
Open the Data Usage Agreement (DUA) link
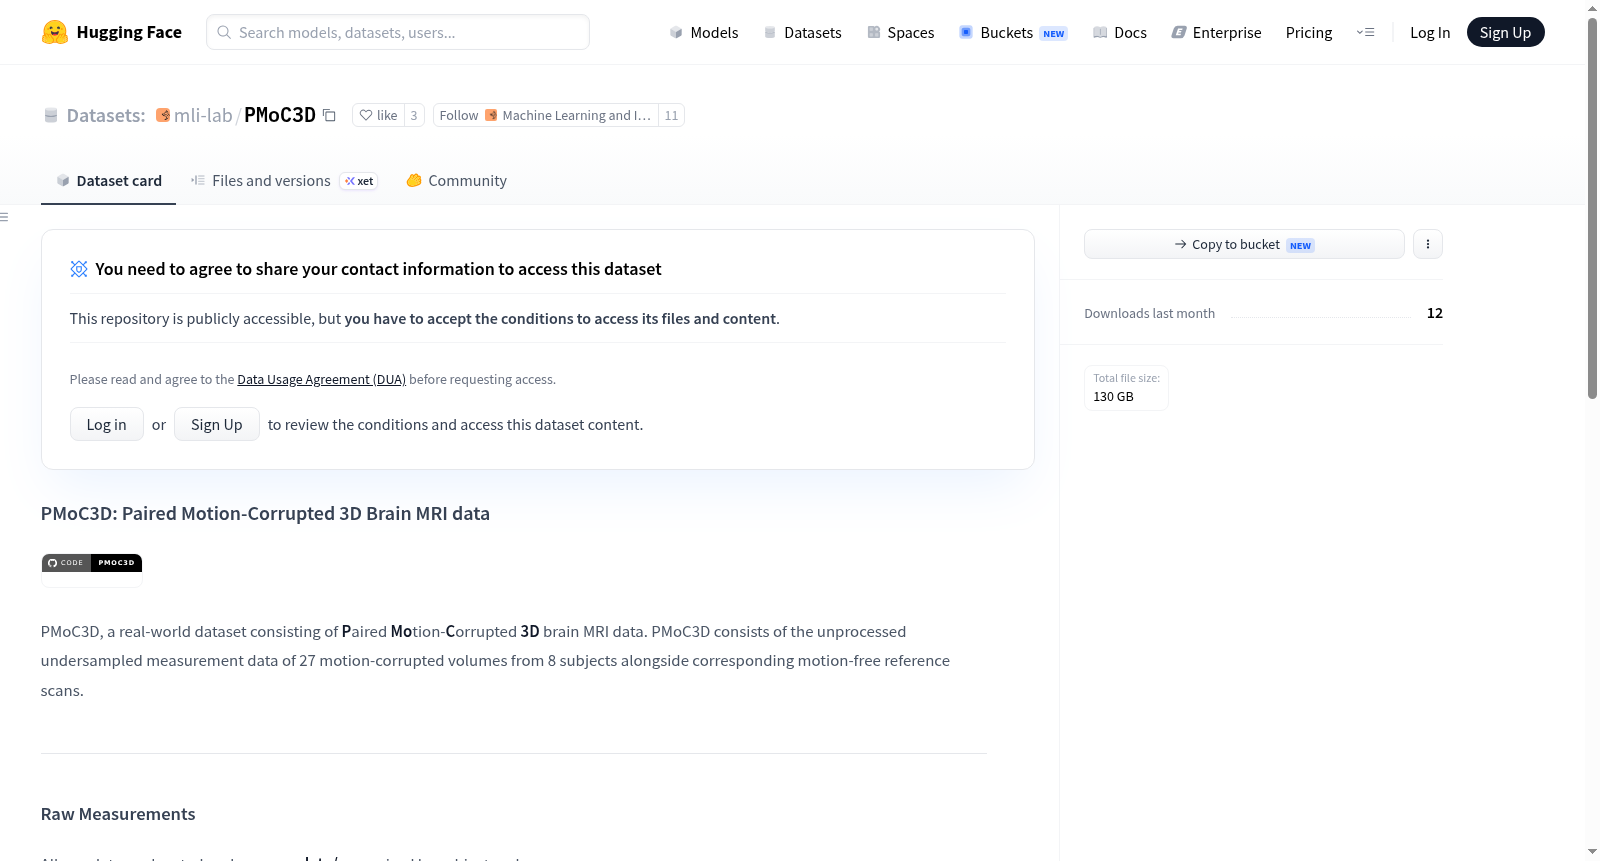coord(321,380)
